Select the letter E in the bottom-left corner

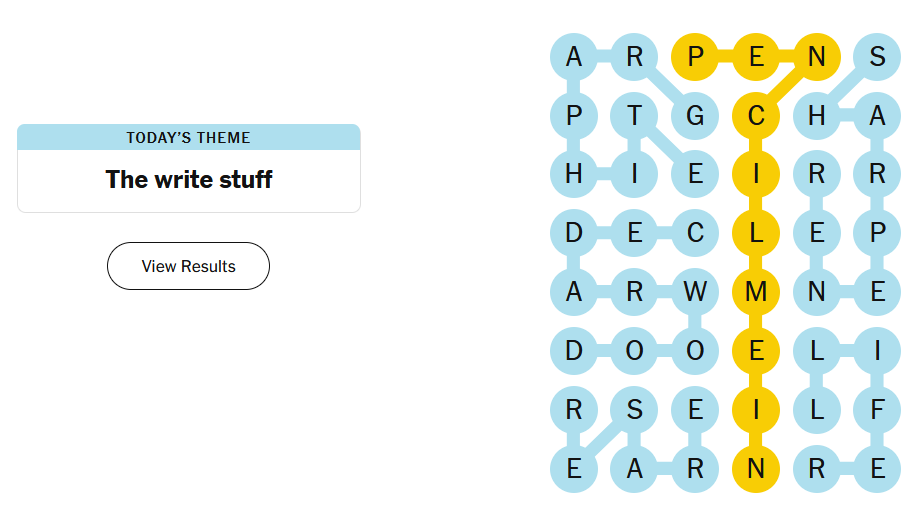pos(574,468)
